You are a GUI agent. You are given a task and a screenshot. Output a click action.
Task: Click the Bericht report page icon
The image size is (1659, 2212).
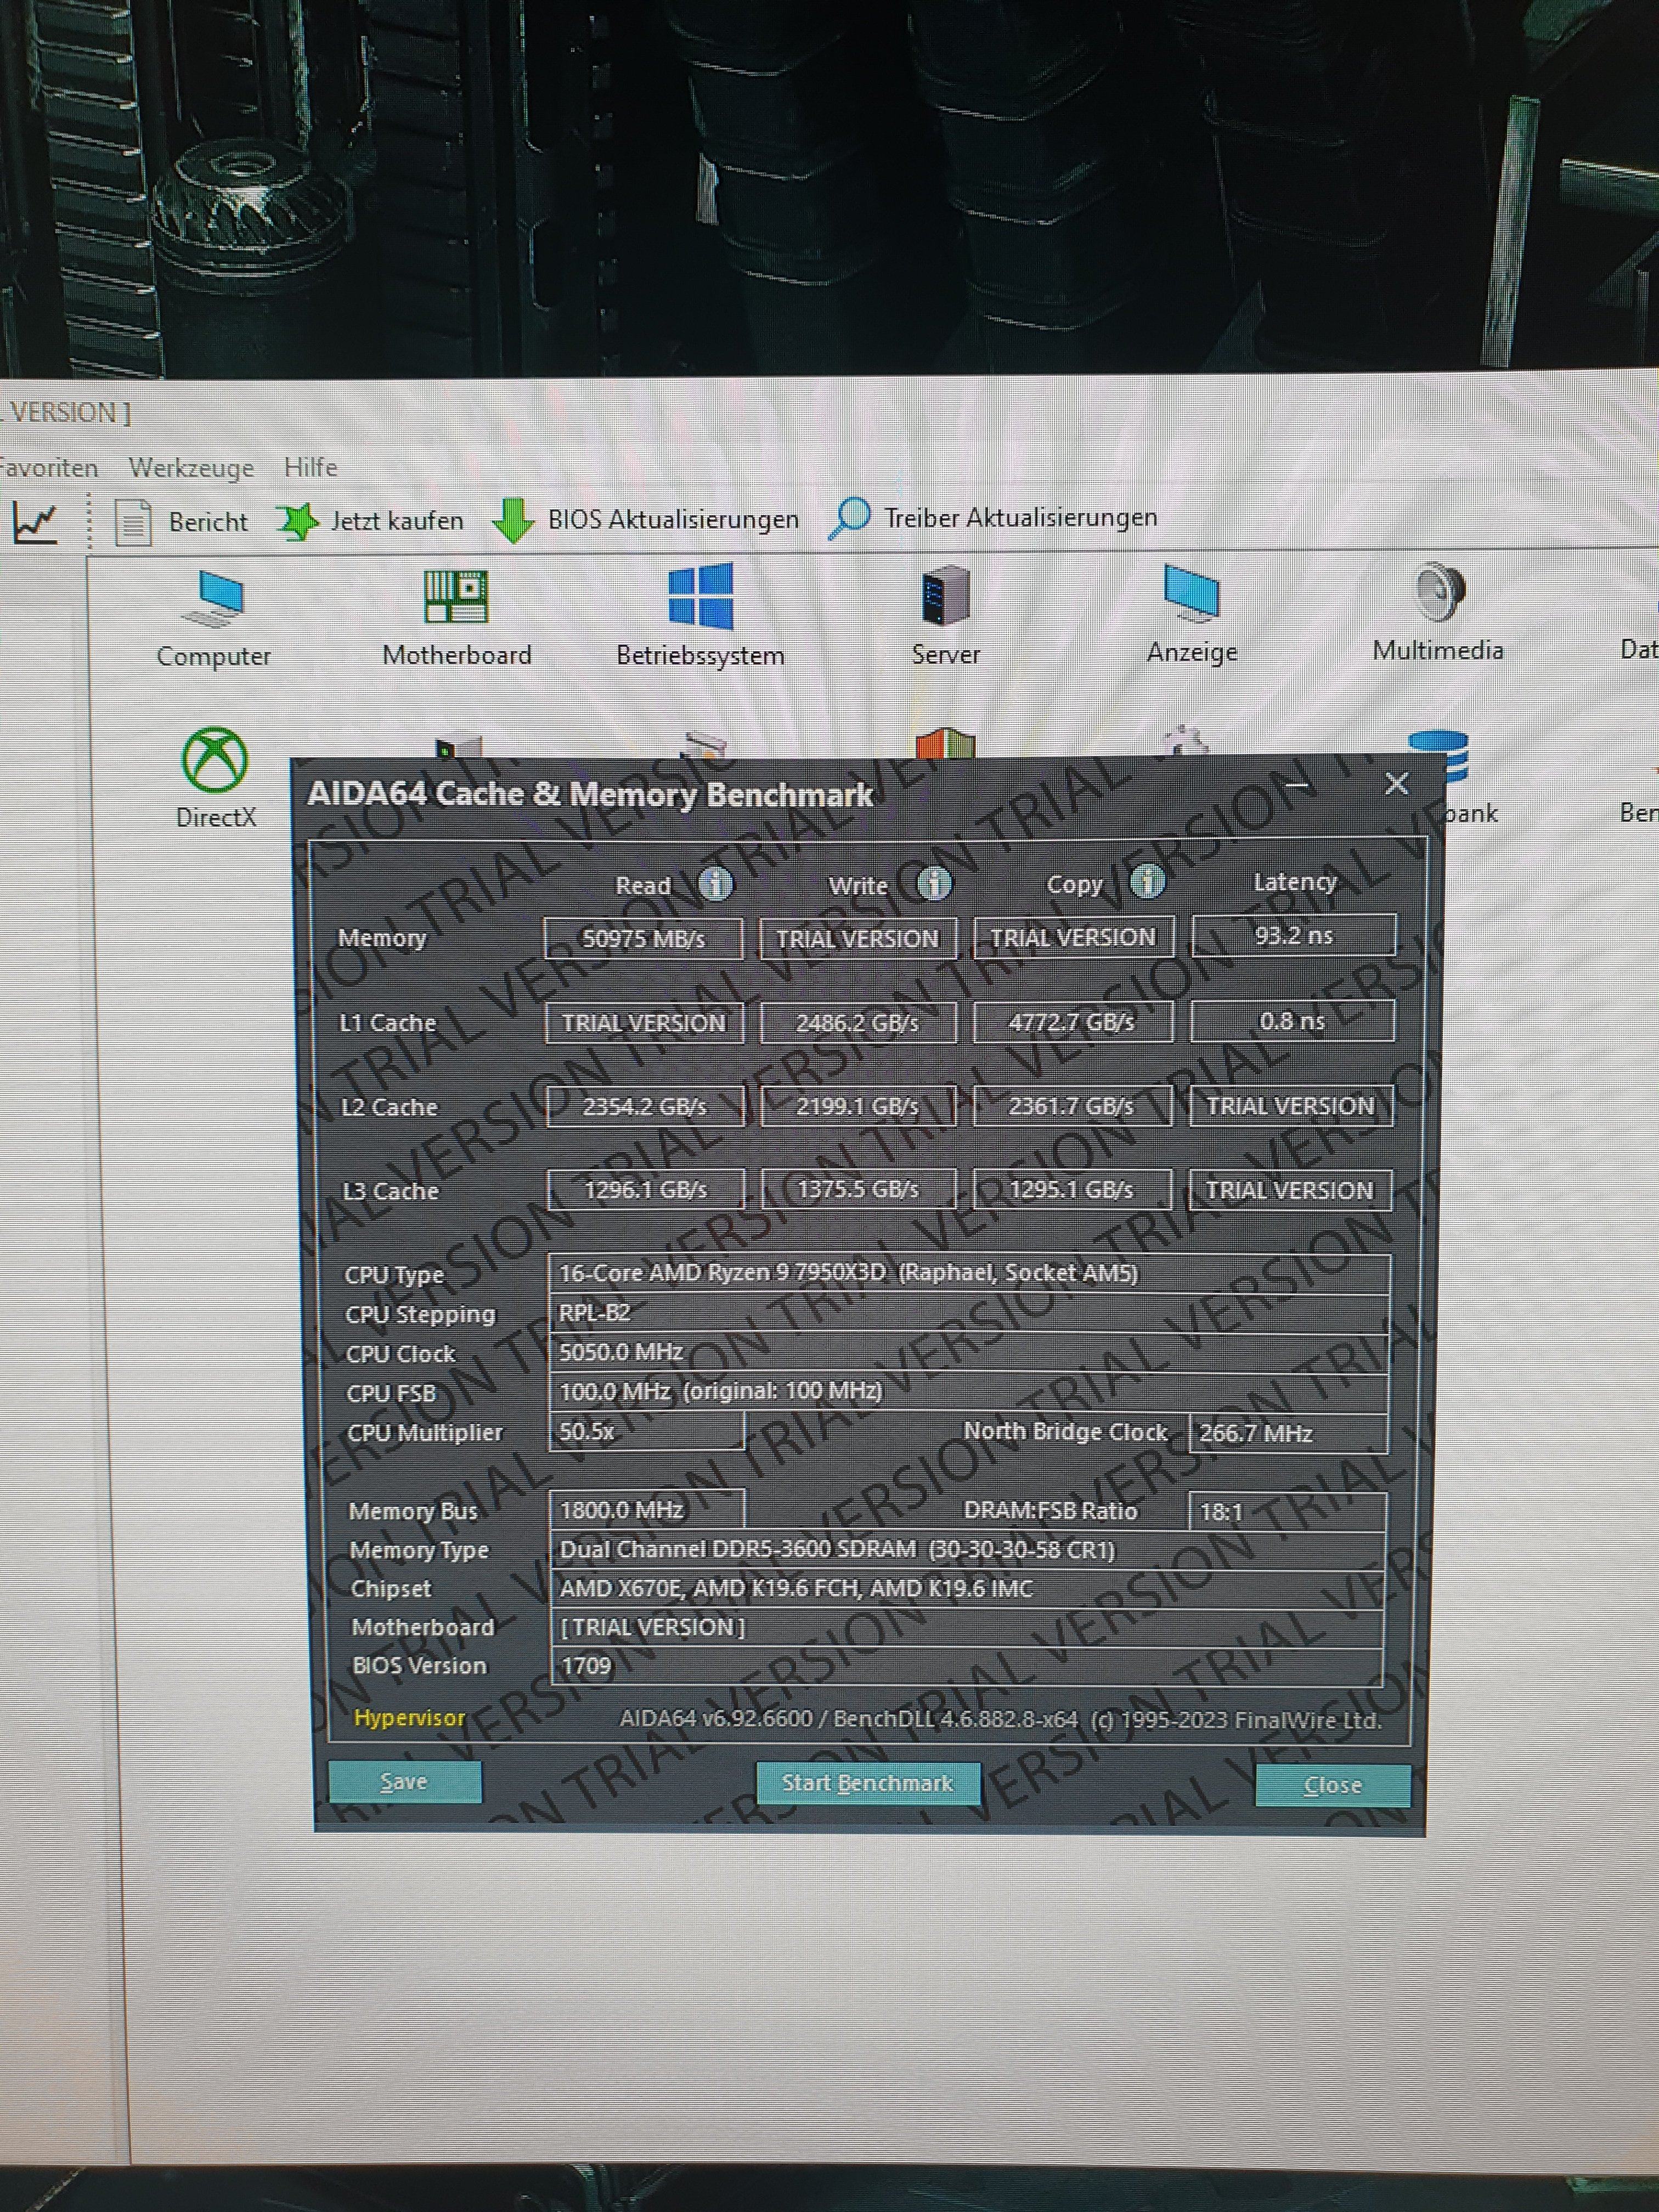(133, 522)
